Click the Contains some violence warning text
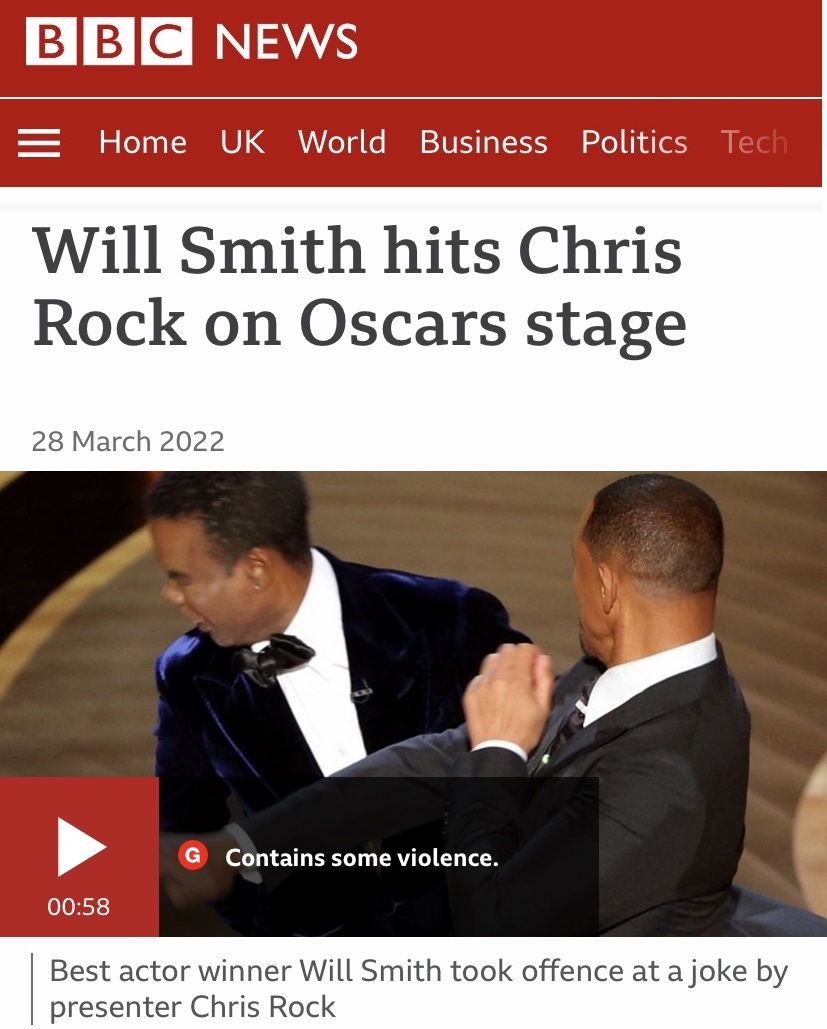 (362, 858)
